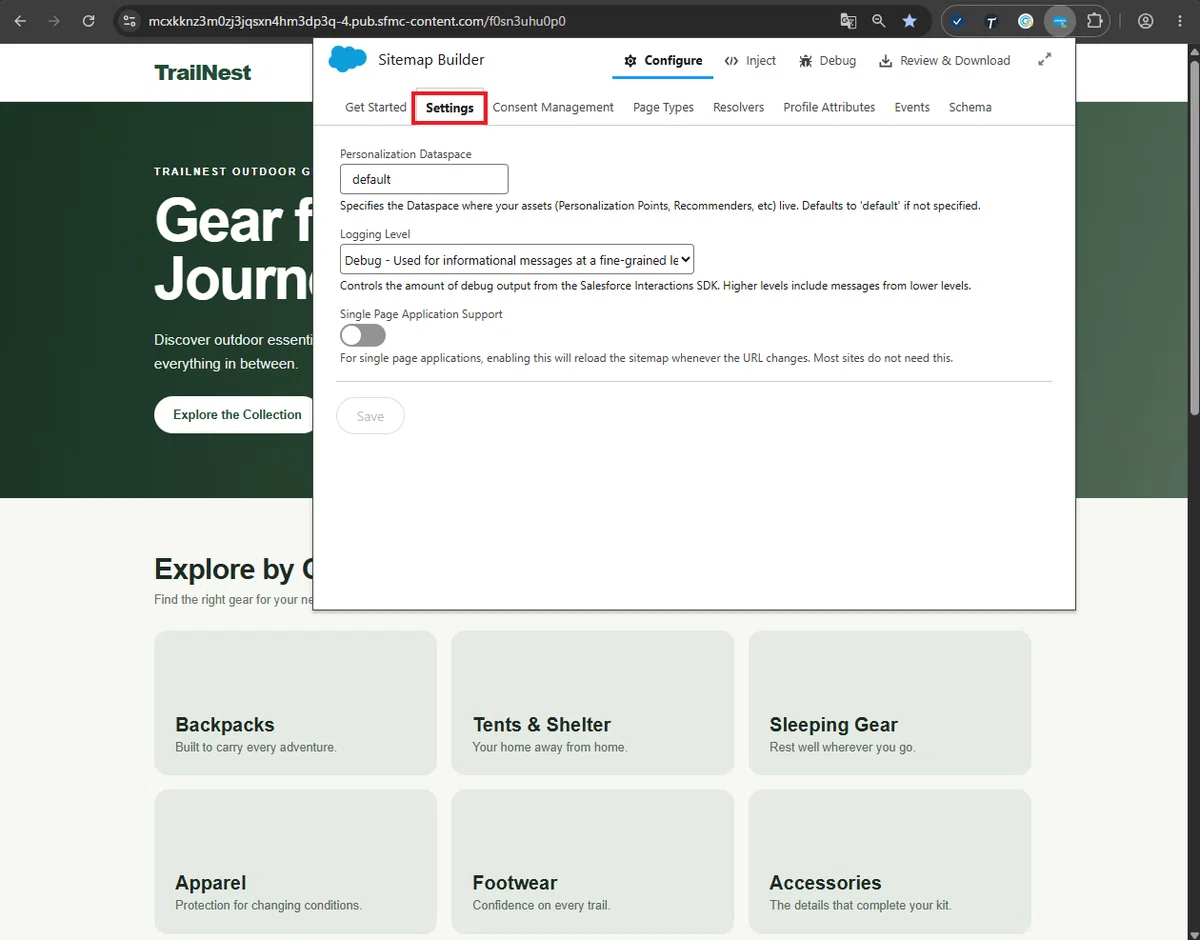Click the TrailNest logo link

coord(203,72)
